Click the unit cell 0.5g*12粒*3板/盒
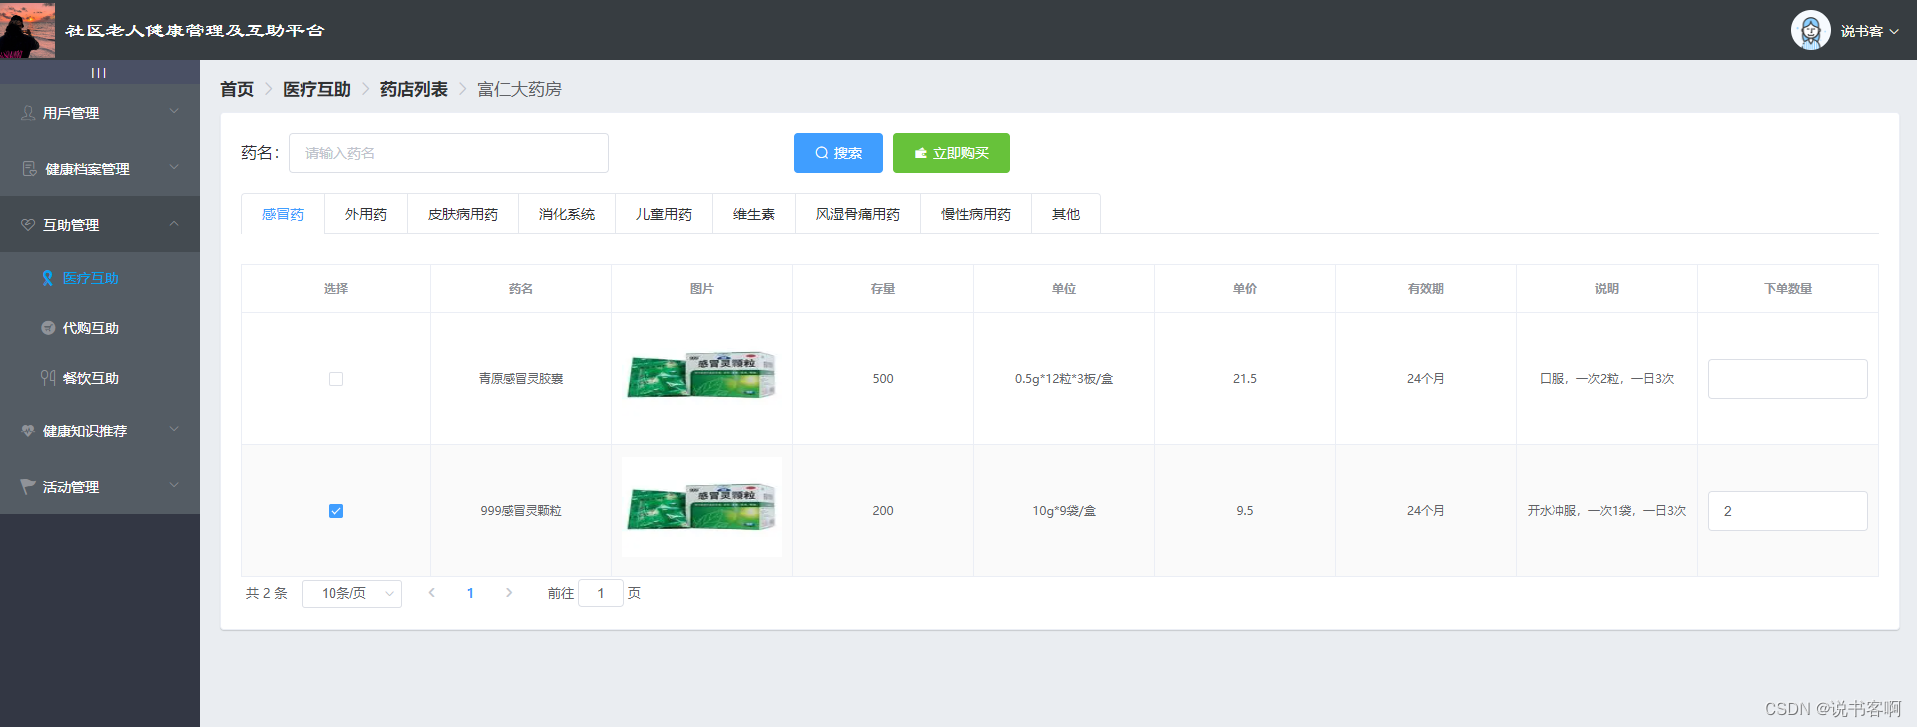Viewport: 1917px width, 727px height. coord(1064,379)
